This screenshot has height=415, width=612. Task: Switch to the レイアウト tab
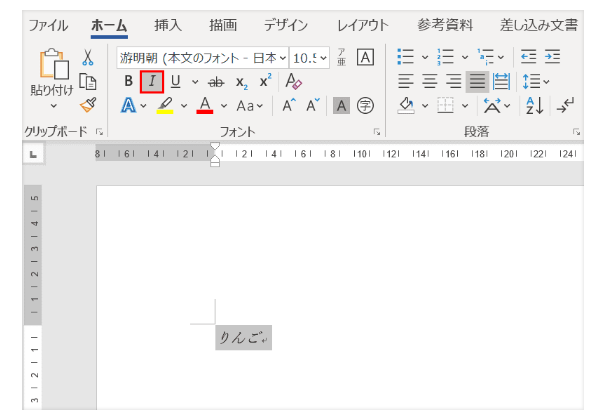pyautogui.click(x=363, y=24)
